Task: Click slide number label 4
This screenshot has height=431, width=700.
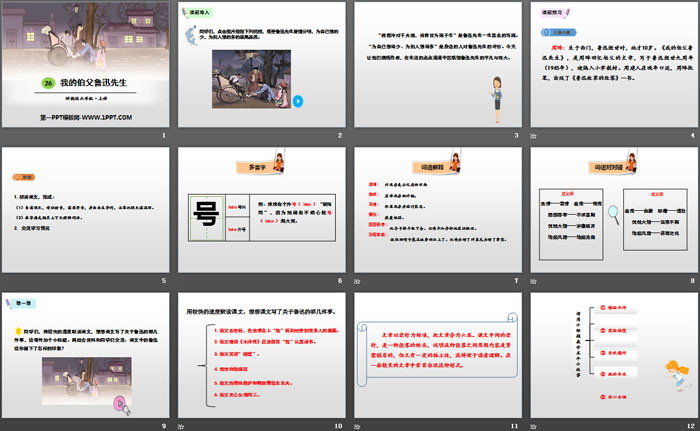Action: coord(693,135)
